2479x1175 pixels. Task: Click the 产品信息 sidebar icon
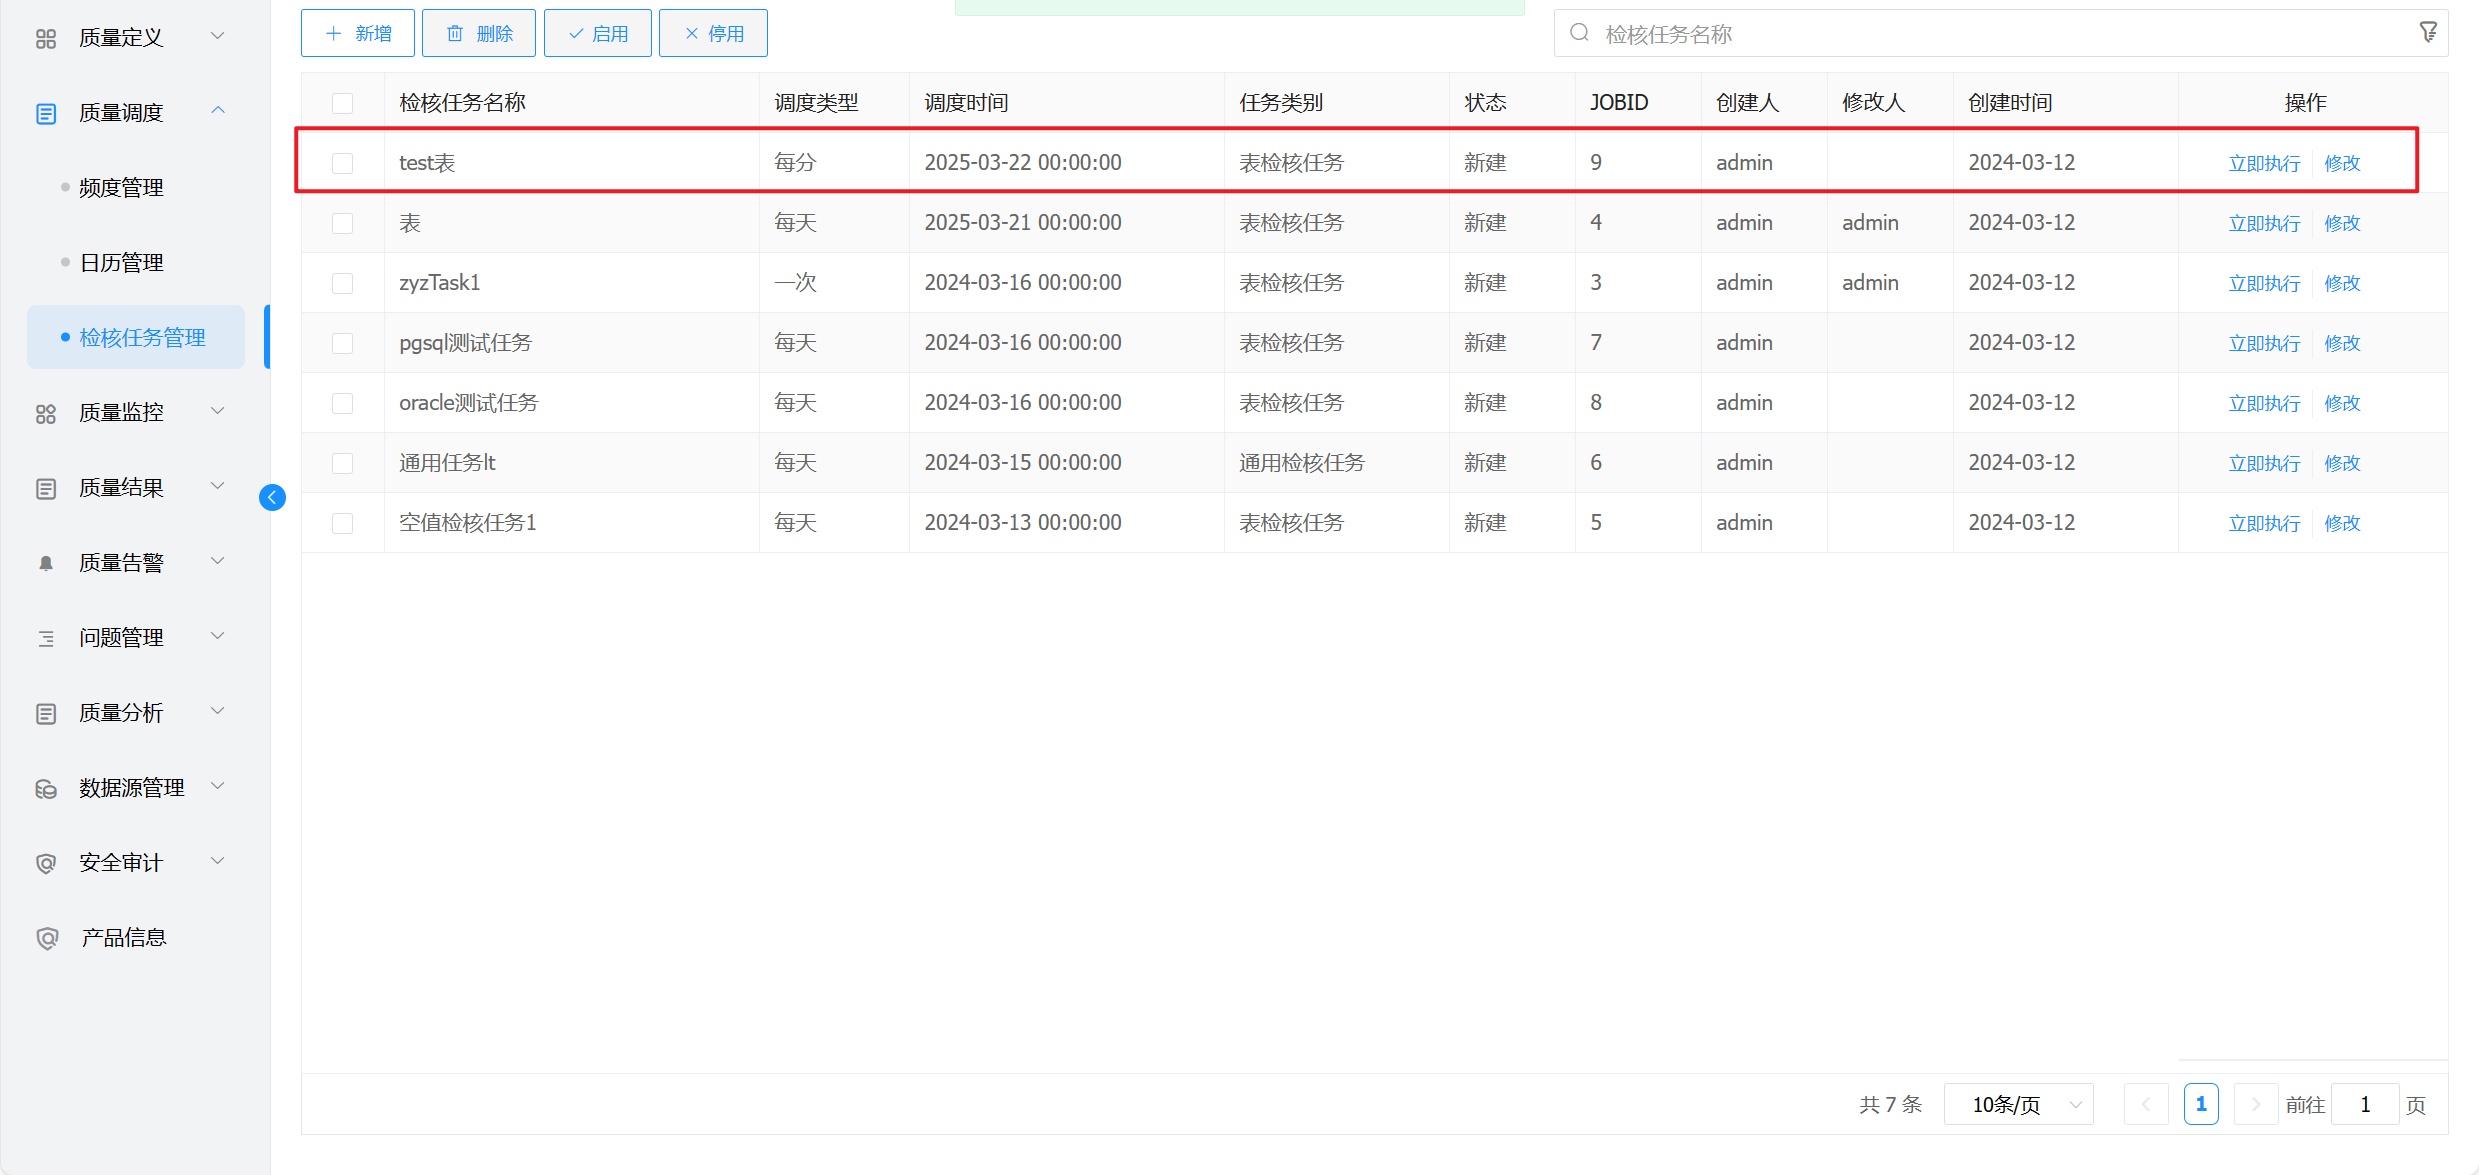click(46, 938)
